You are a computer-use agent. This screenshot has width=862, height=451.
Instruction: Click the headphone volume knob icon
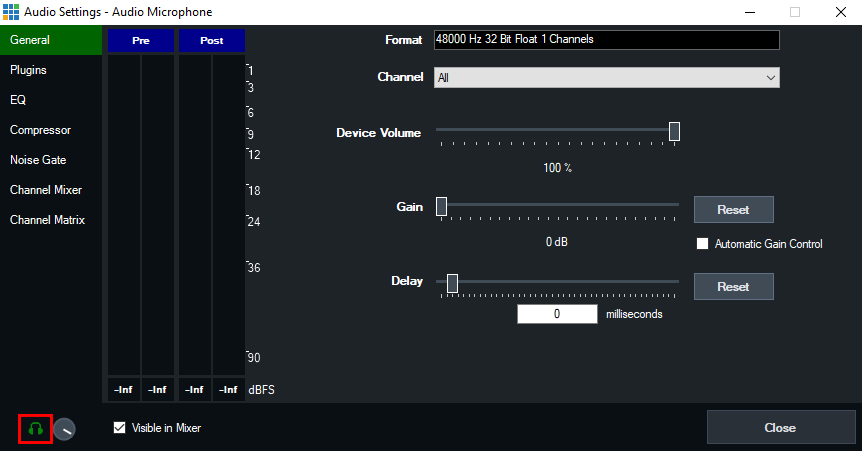(x=64, y=429)
